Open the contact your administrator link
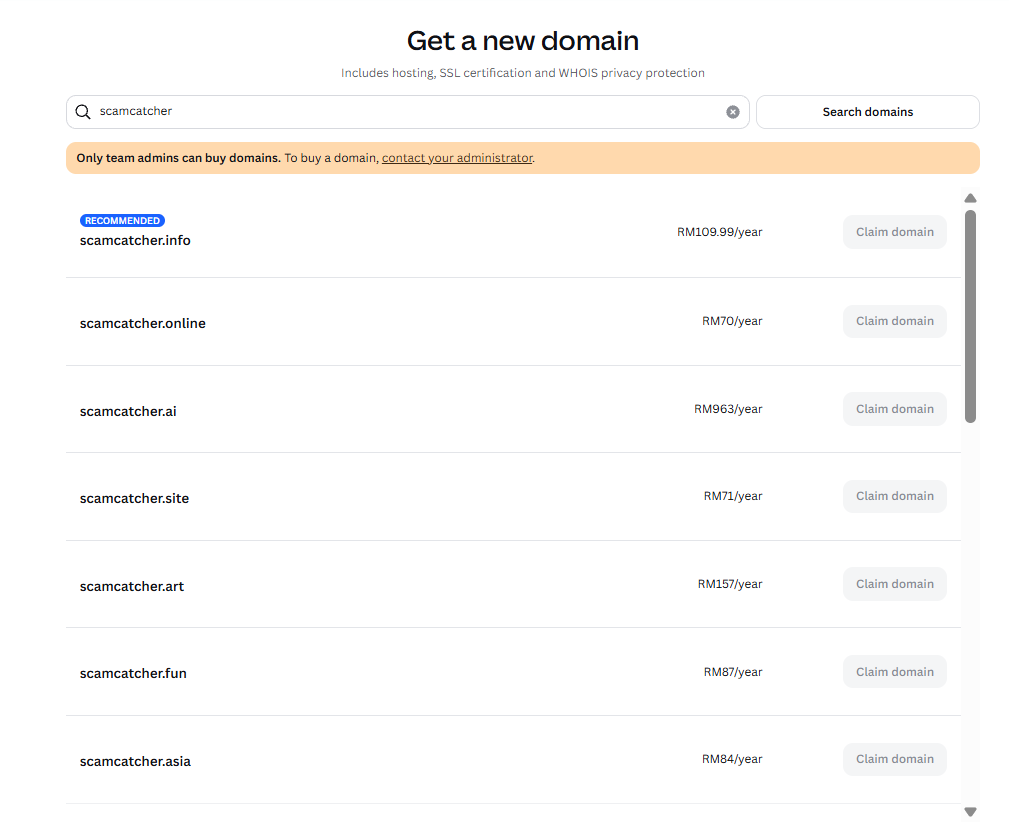Screen dimensions: 1009x832 coord(457,158)
